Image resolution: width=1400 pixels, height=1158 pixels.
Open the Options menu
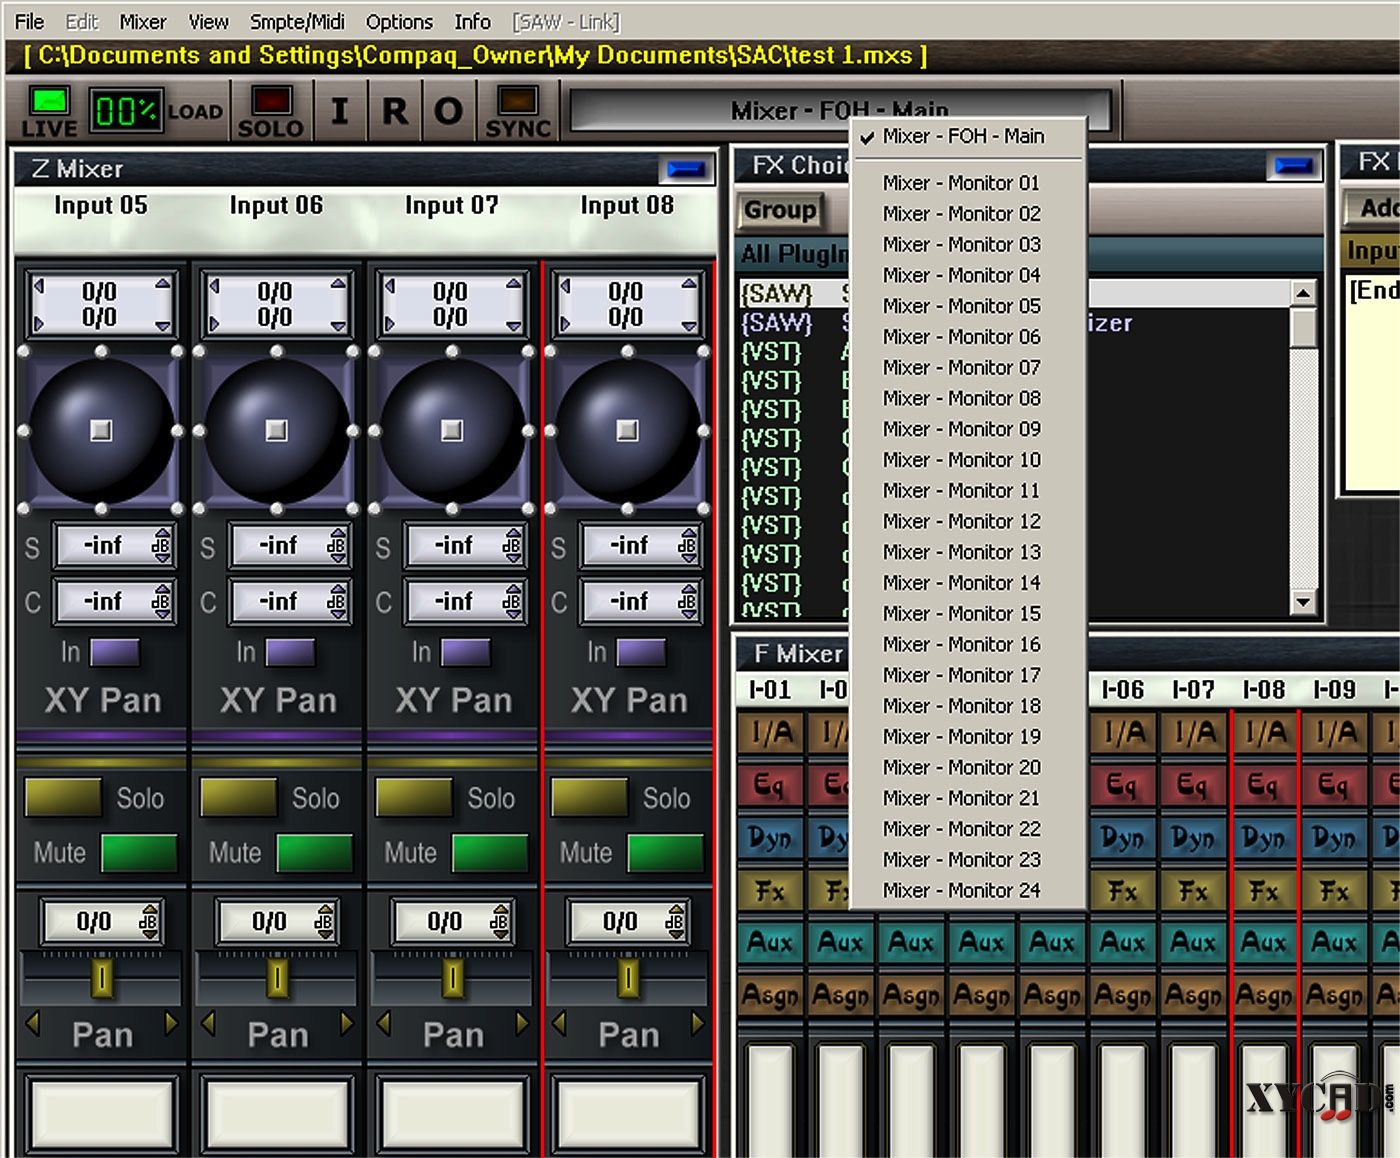tap(399, 21)
